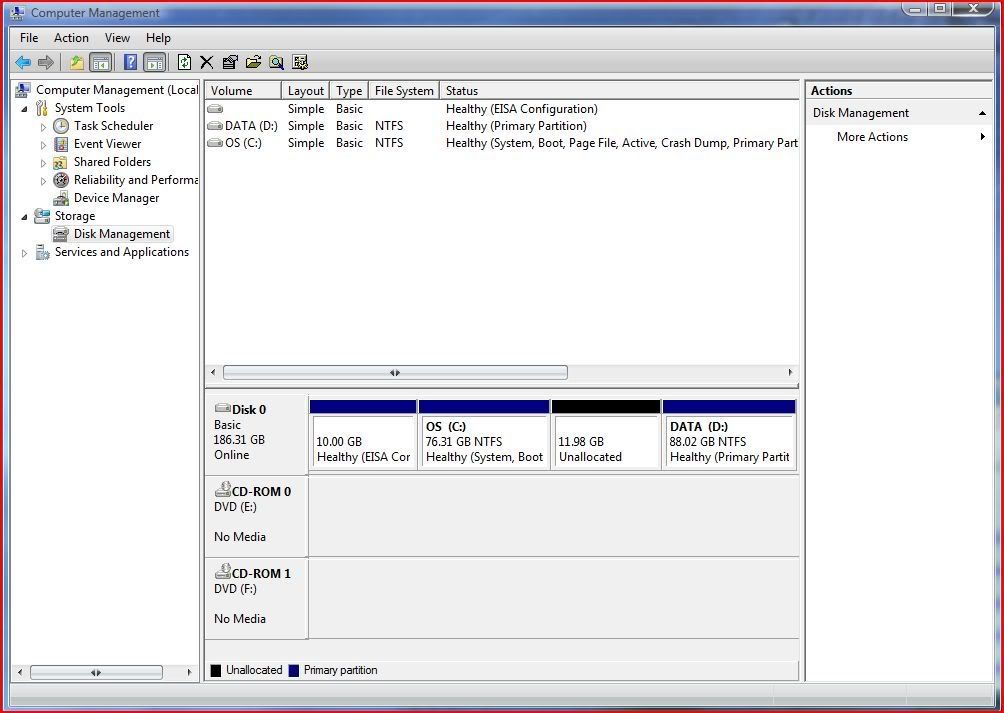1004x713 pixels.
Task: Click the settings view toolbar icon at far right
Action: pos(300,62)
